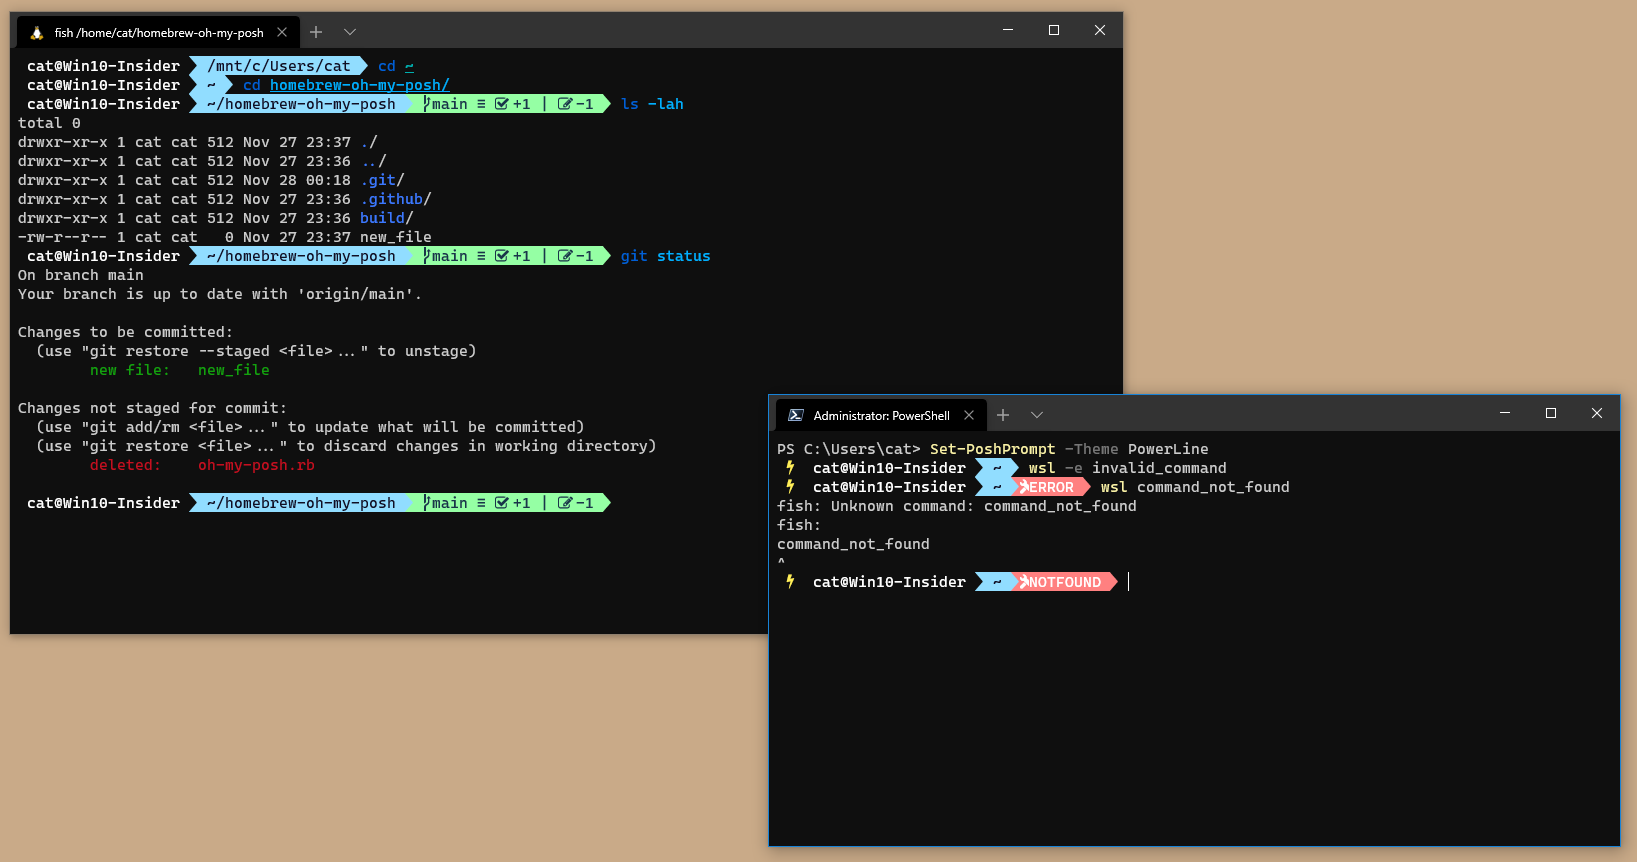
Task: Click the '.git/' directory entry
Action: coord(383,180)
